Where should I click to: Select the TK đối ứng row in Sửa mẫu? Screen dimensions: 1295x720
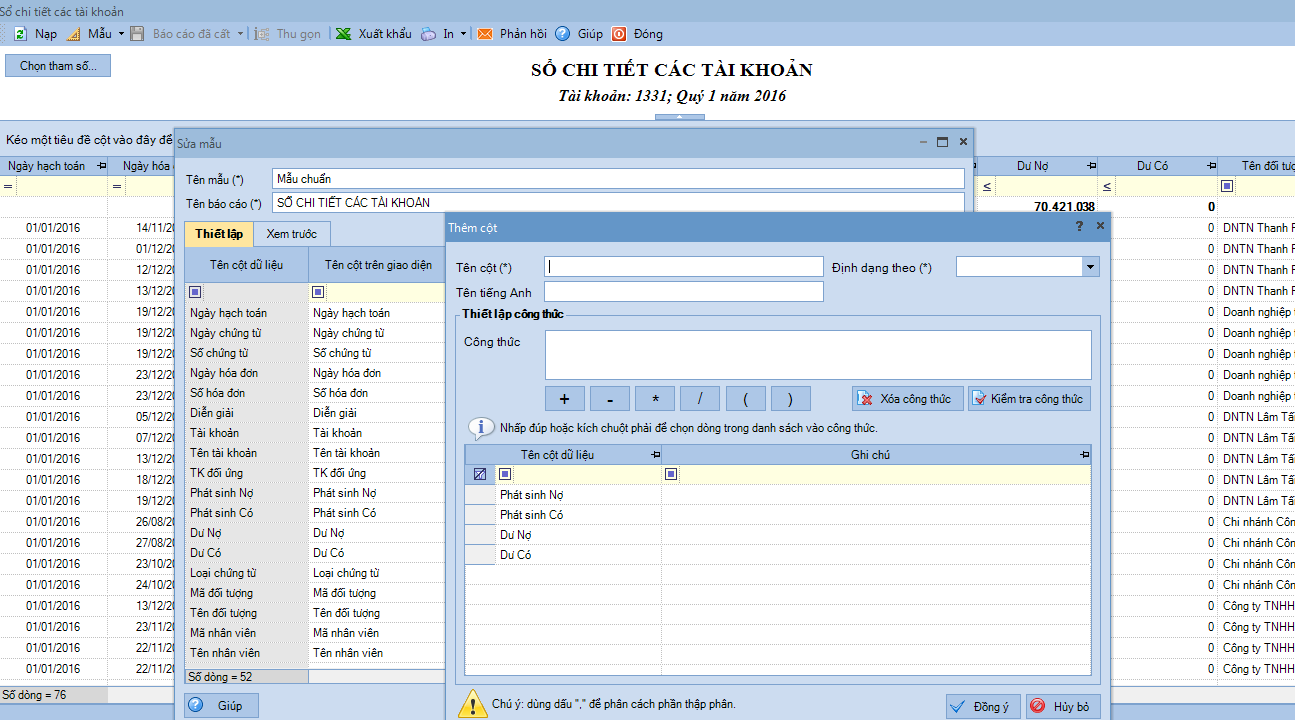click(315, 473)
